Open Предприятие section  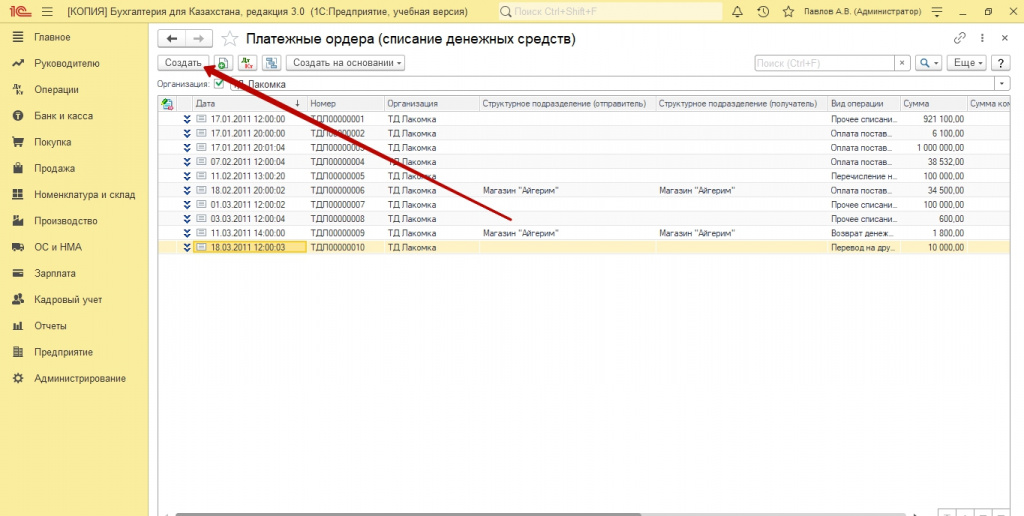[63, 352]
